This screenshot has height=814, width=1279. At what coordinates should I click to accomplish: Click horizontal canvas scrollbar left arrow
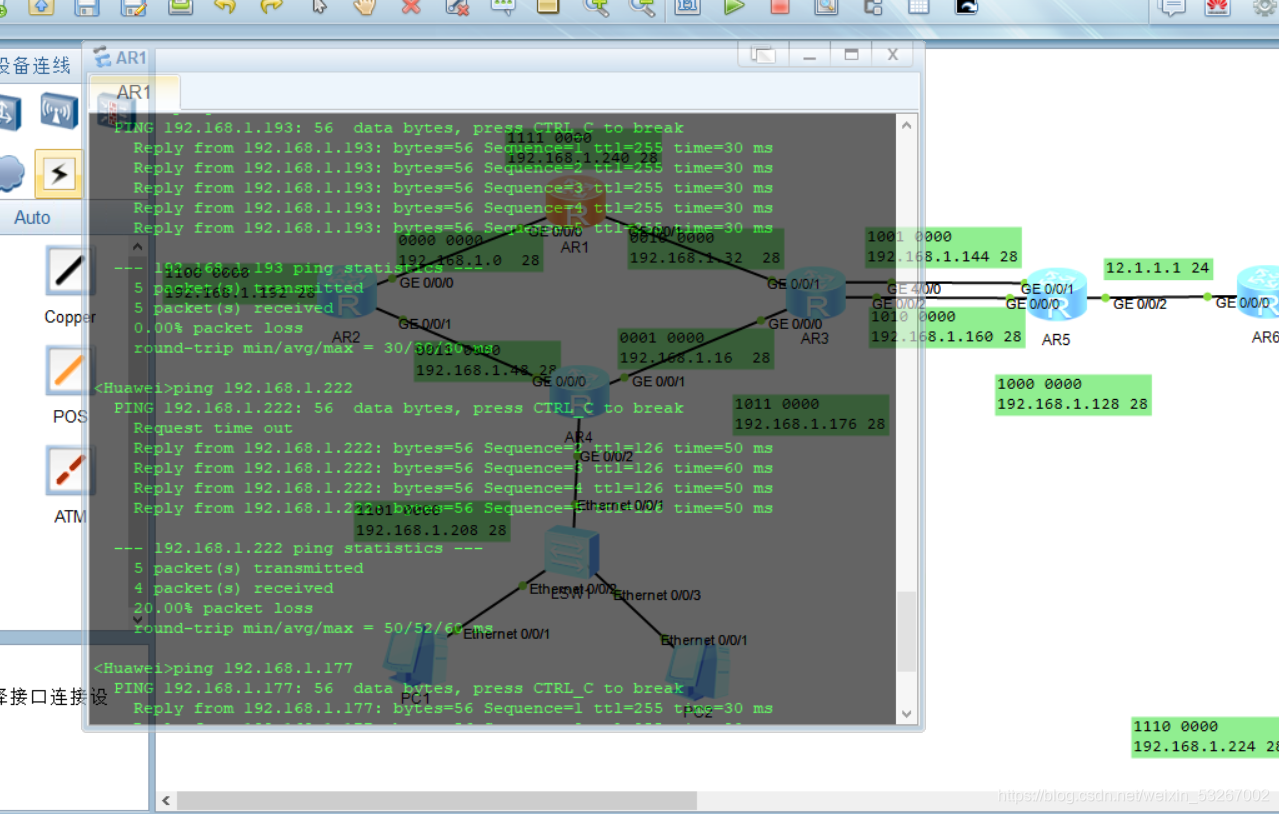166,801
